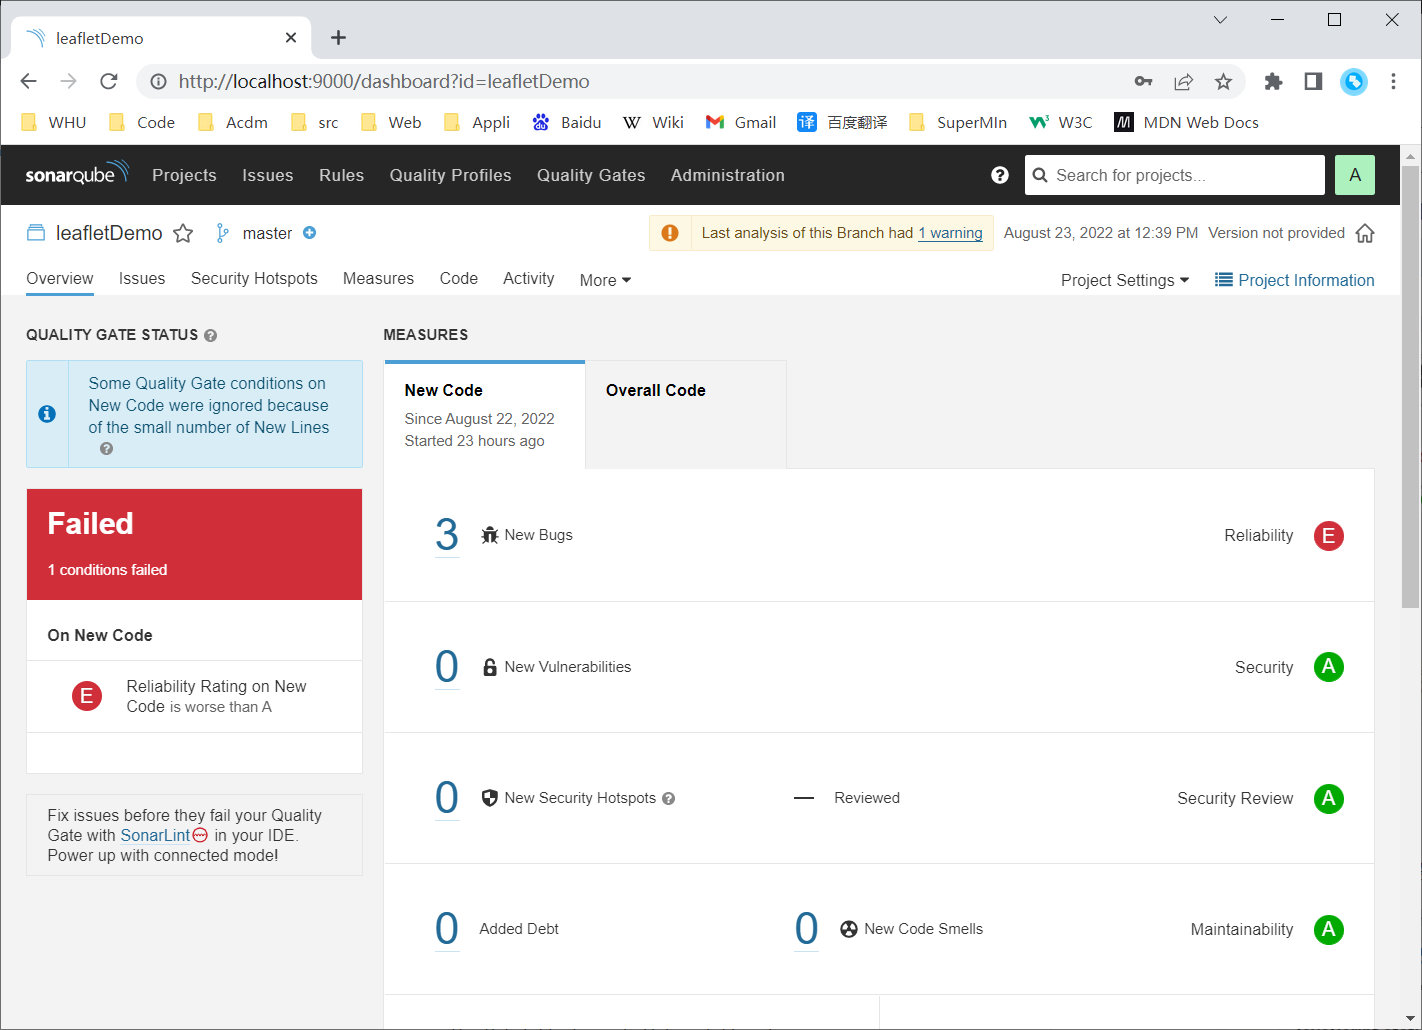Screen dimensions: 1422x1030
Task: Open the failed Reliability Rating on New Code condition
Action: [194, 696]
